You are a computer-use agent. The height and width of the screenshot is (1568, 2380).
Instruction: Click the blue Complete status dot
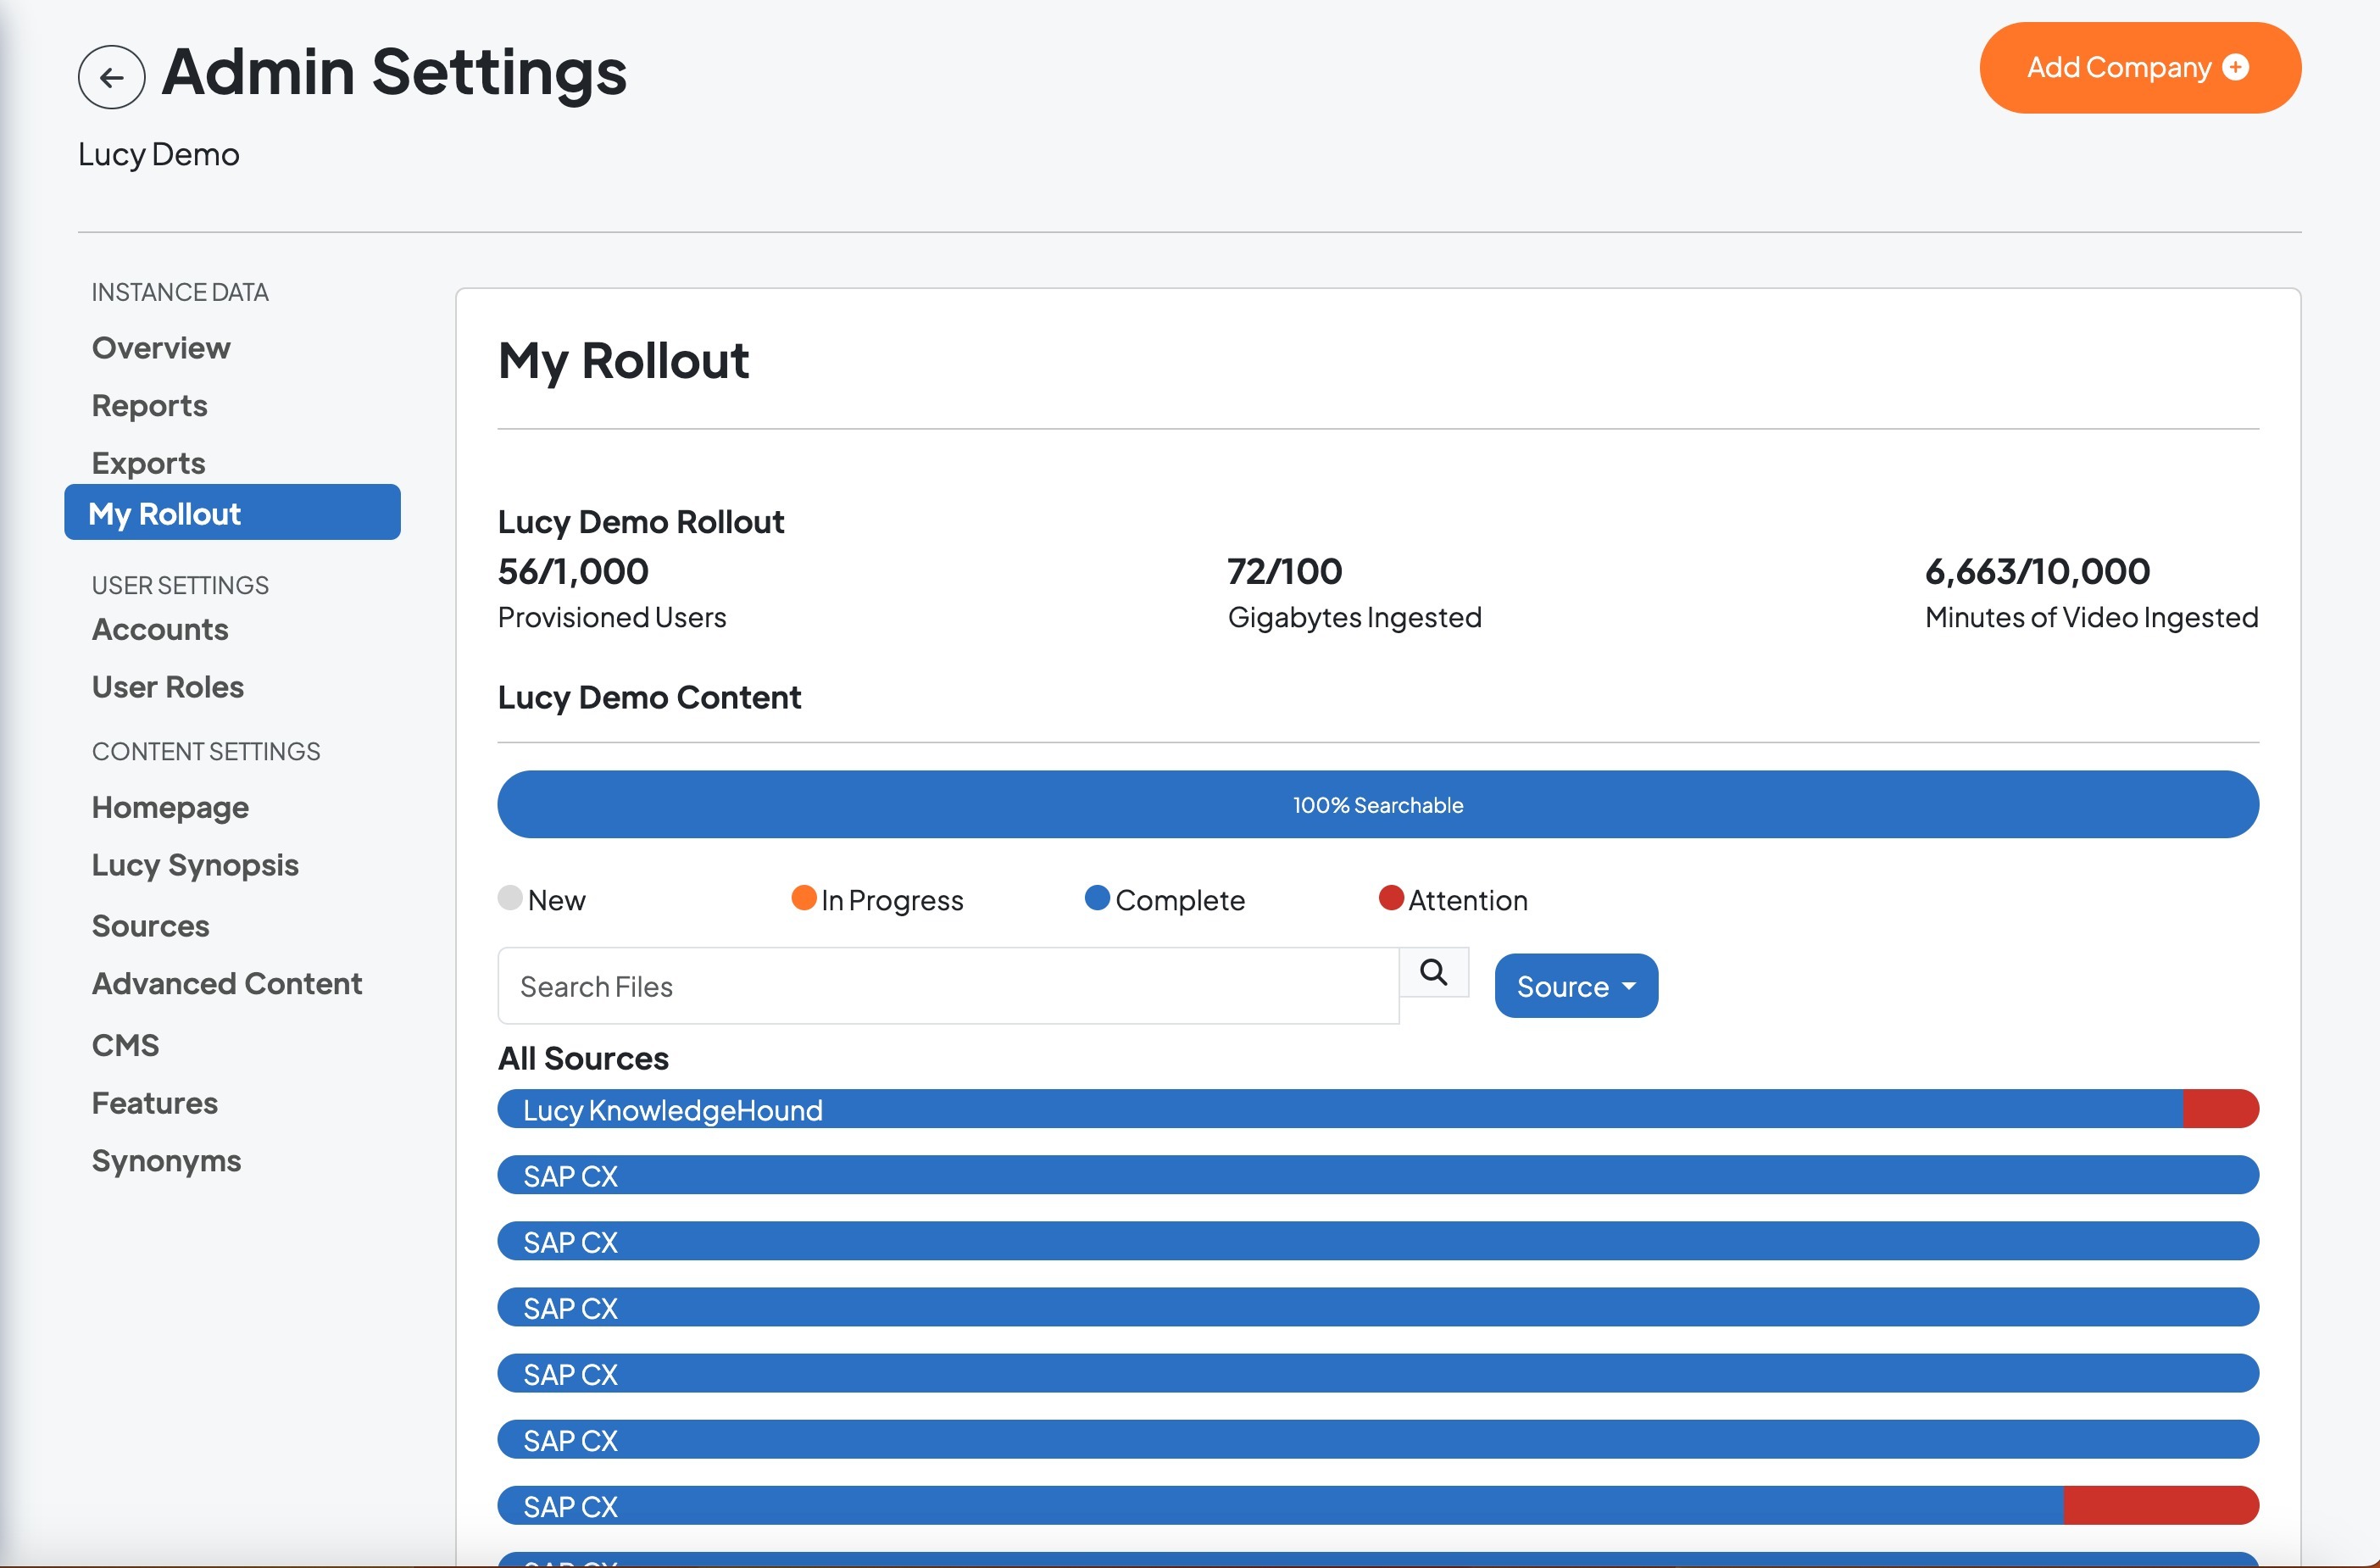coord(1097,897)
